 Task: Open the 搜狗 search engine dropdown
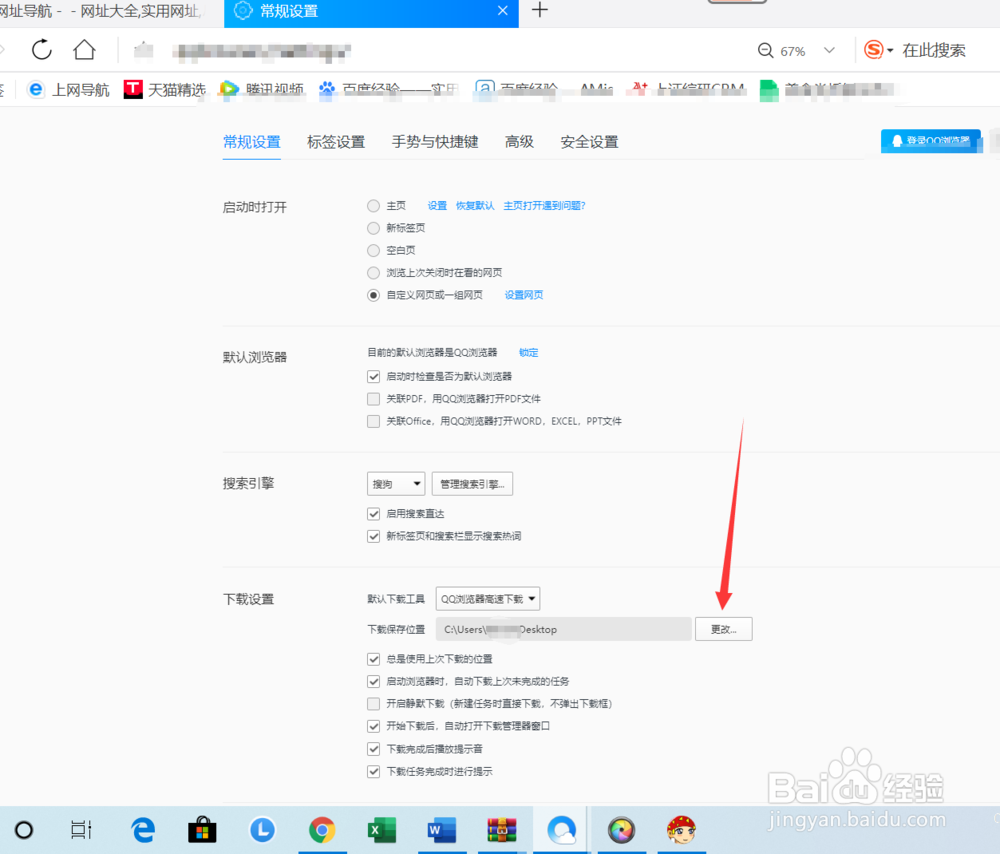(x=396, y=484)
